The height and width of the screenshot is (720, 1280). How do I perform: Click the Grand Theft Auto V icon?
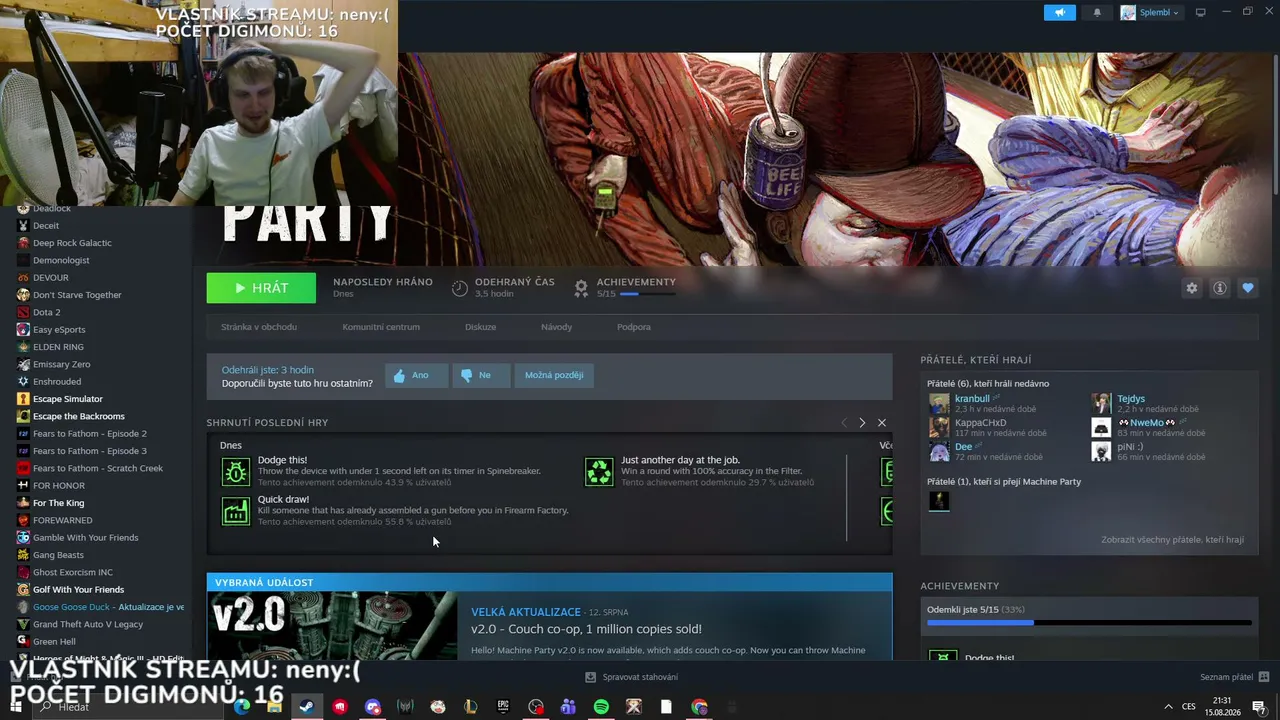[x=23, y=624]
